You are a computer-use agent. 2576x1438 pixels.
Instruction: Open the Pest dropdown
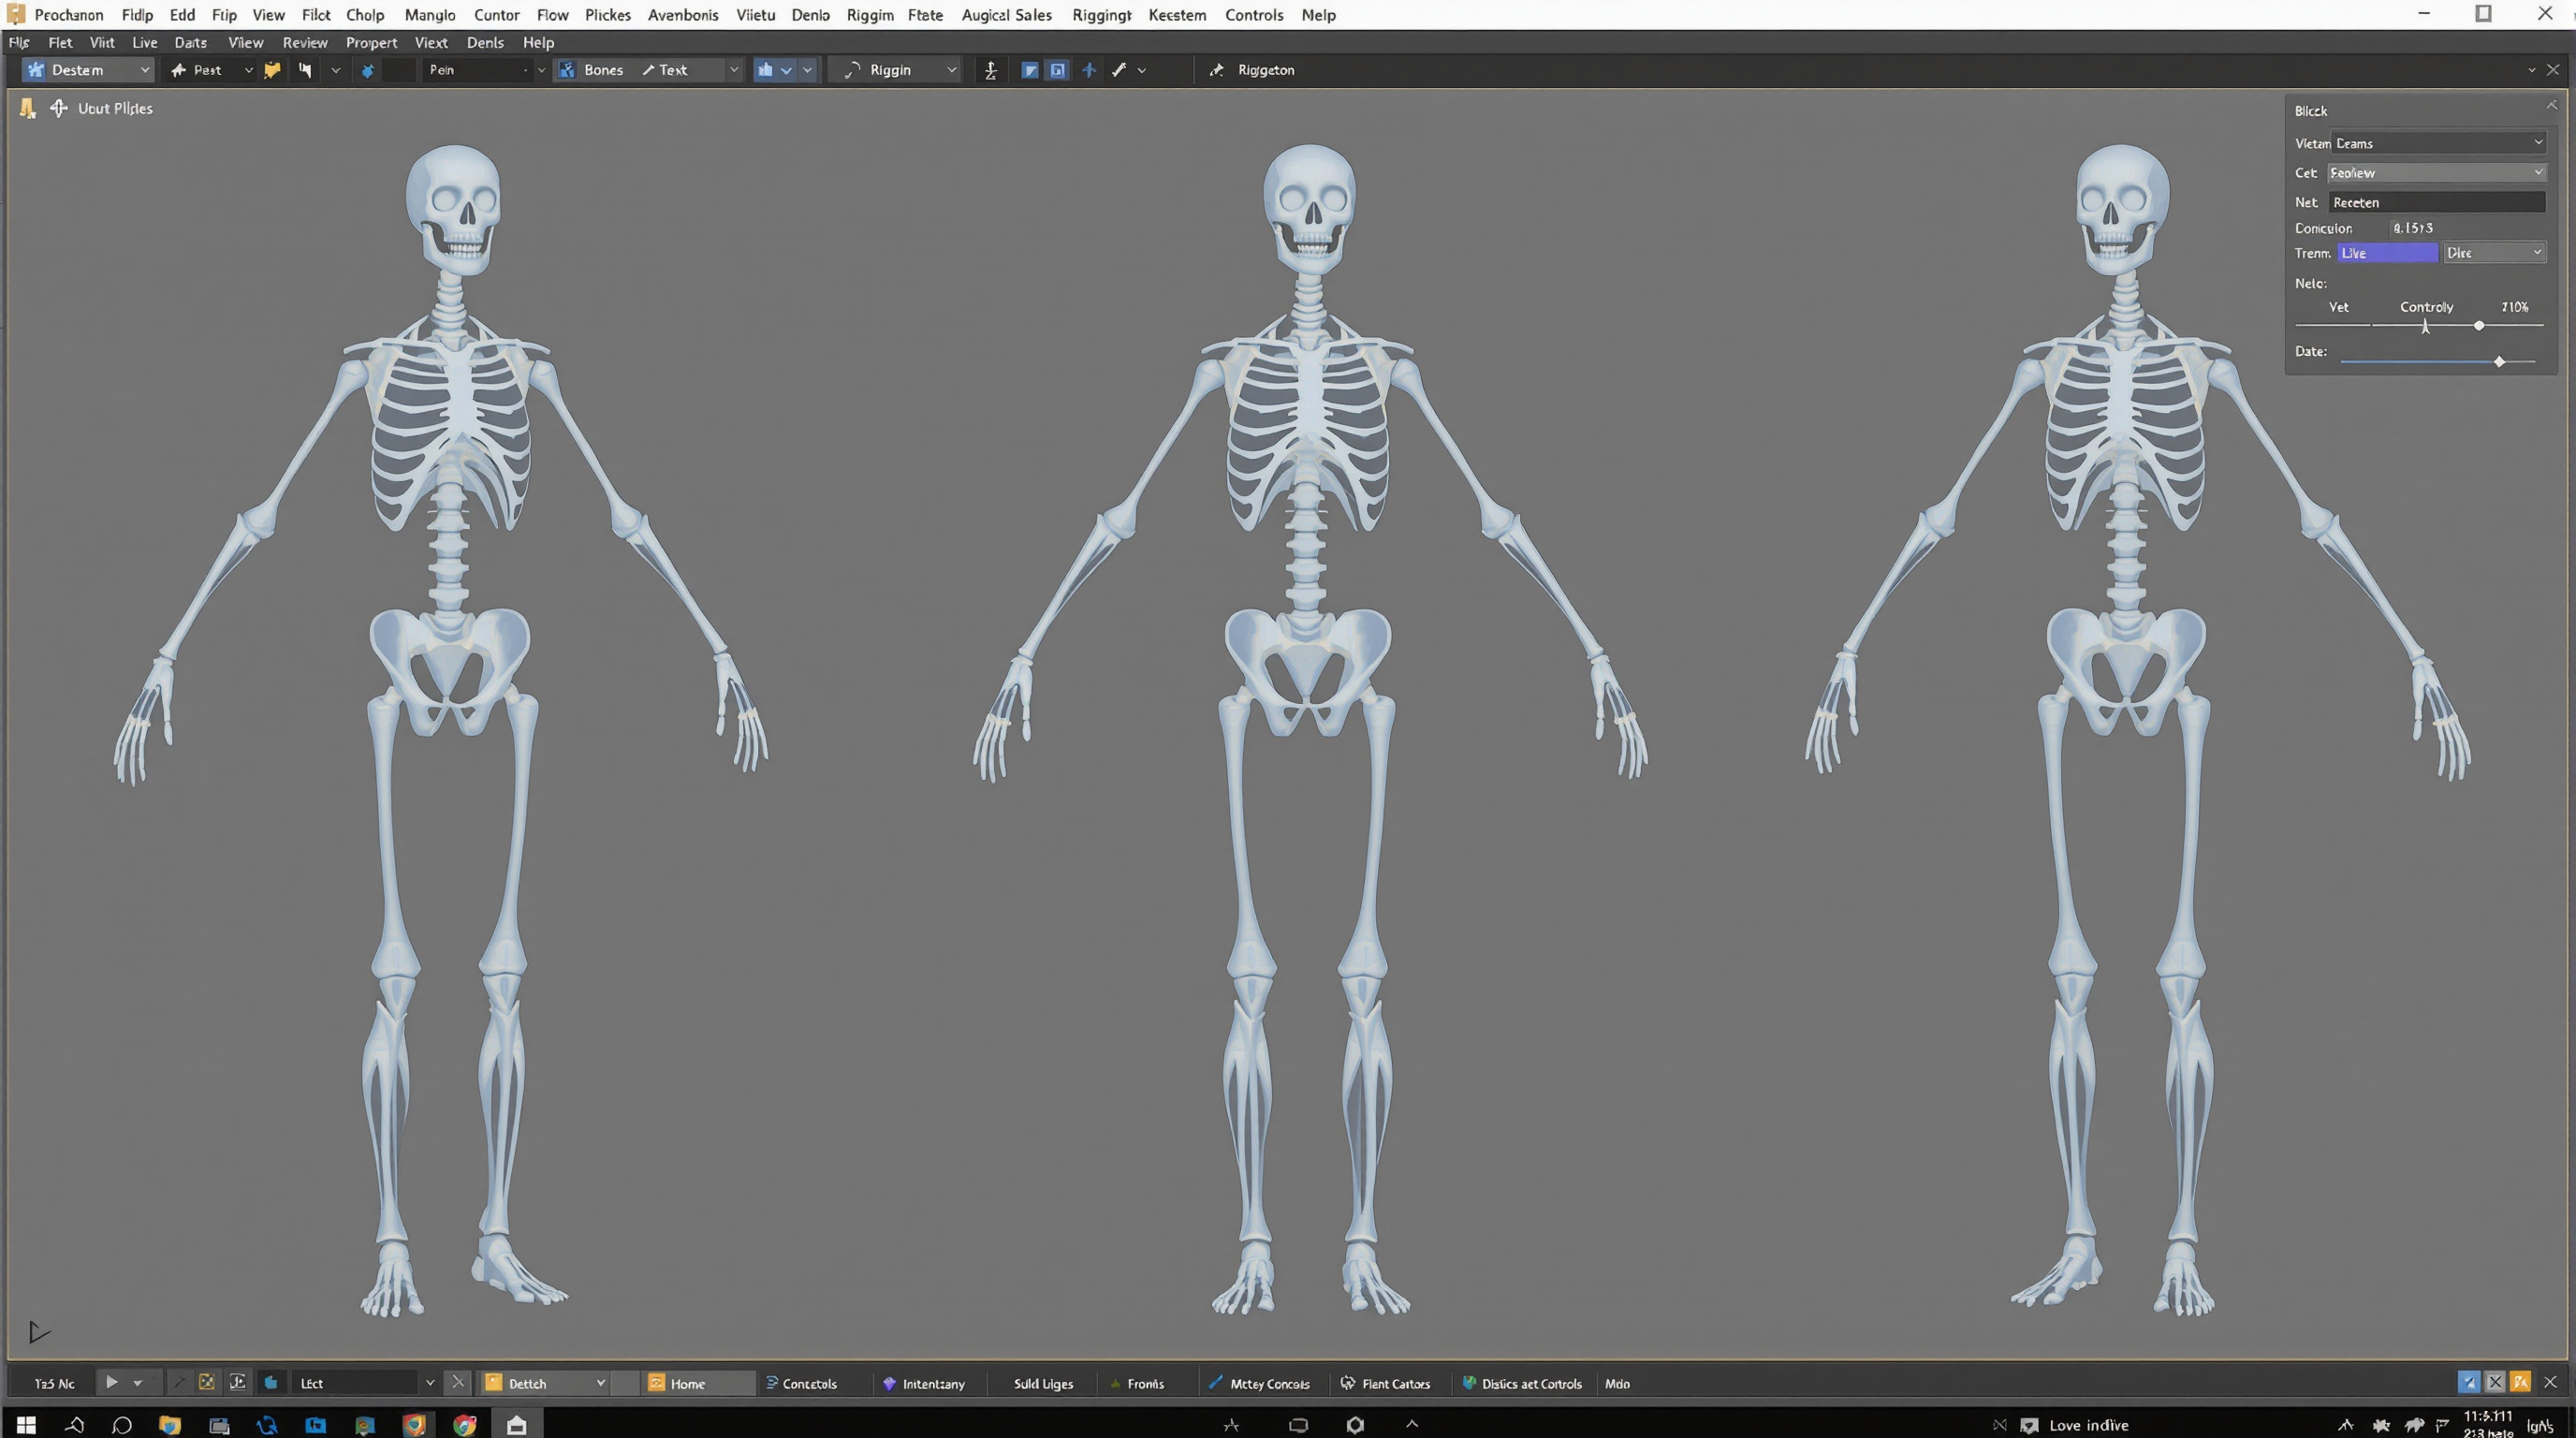(248, 70)
